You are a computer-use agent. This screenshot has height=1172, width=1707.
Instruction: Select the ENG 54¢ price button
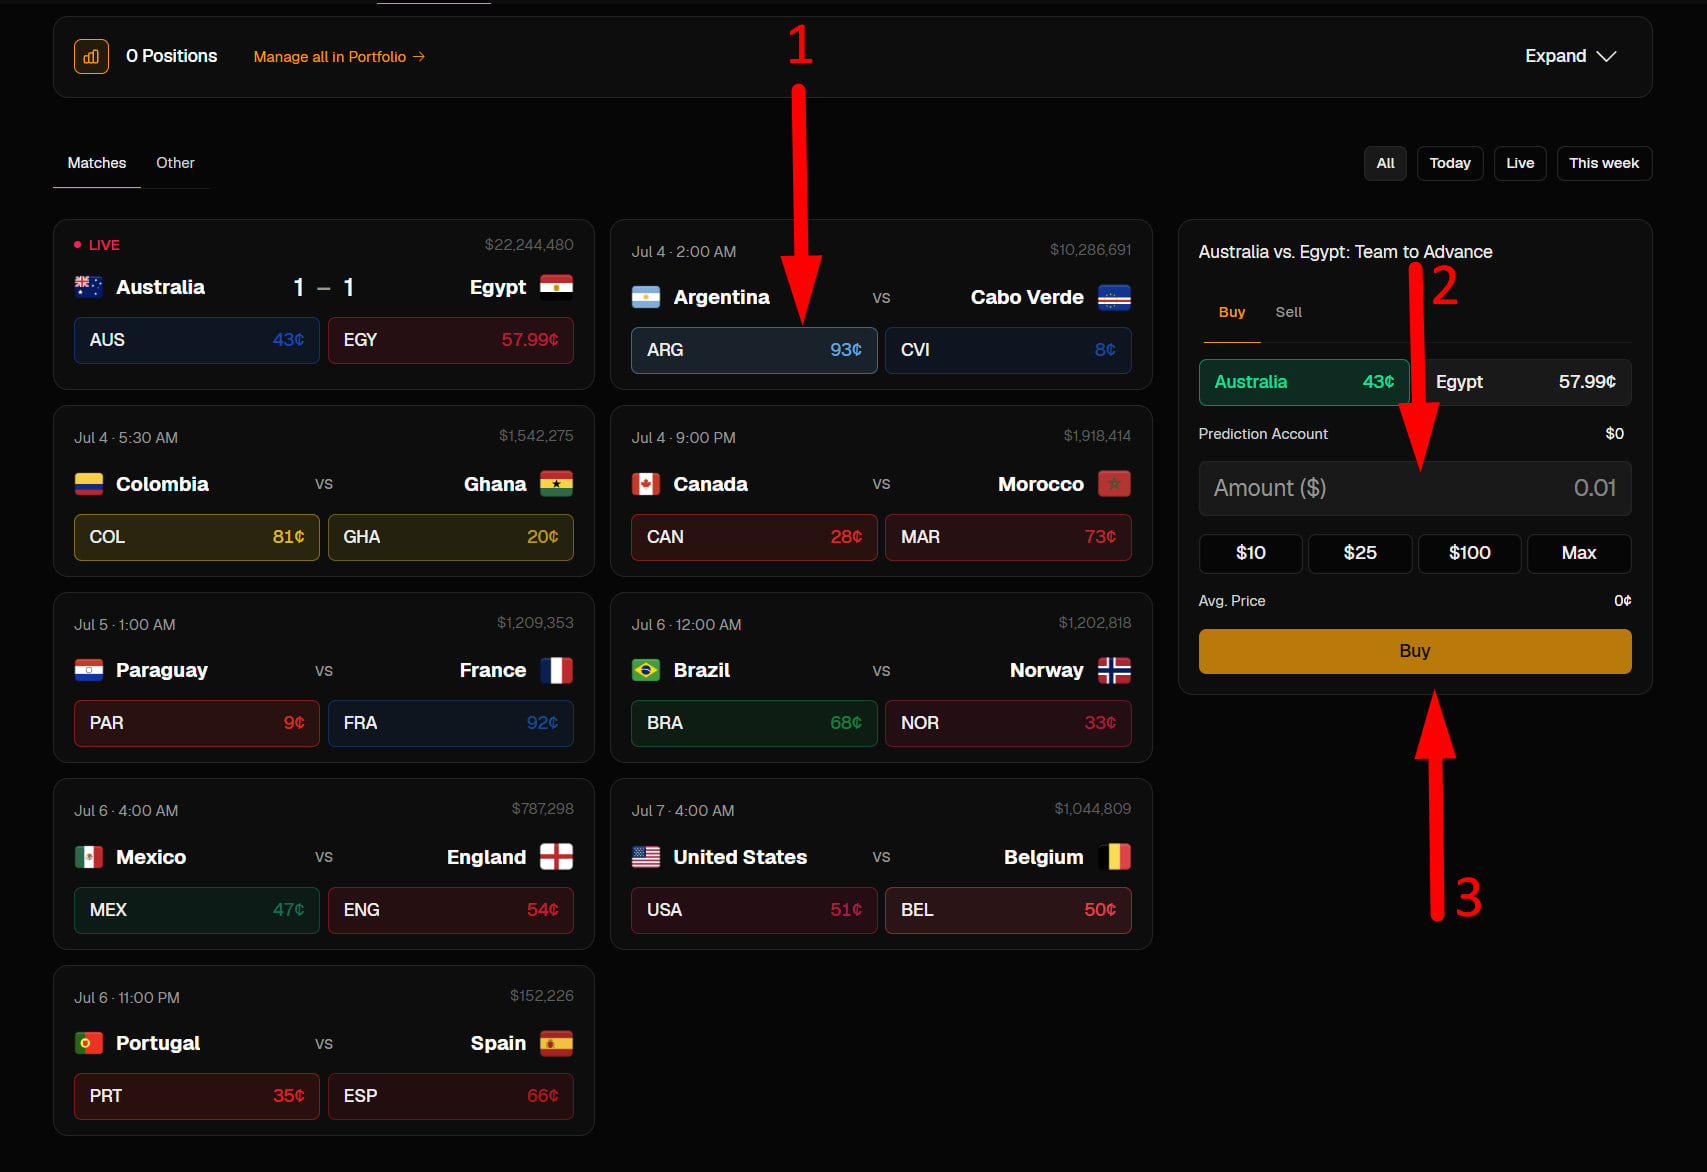tap(451, 910)
